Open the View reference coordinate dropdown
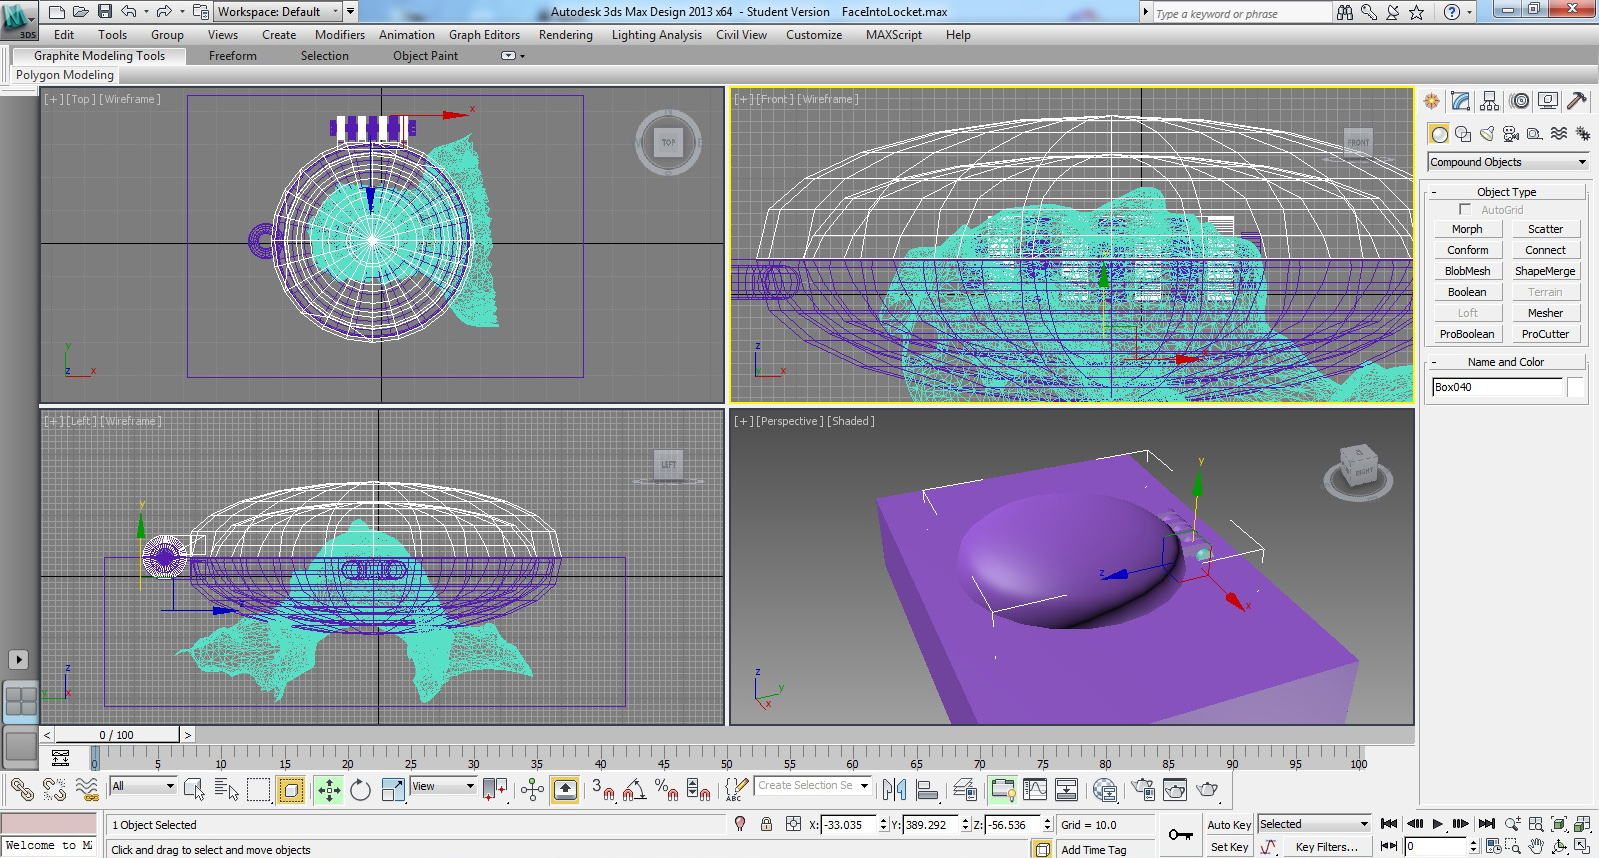The width and height of the screenshot is (1599, 858). pyautogui.click(x=443, y=786)
